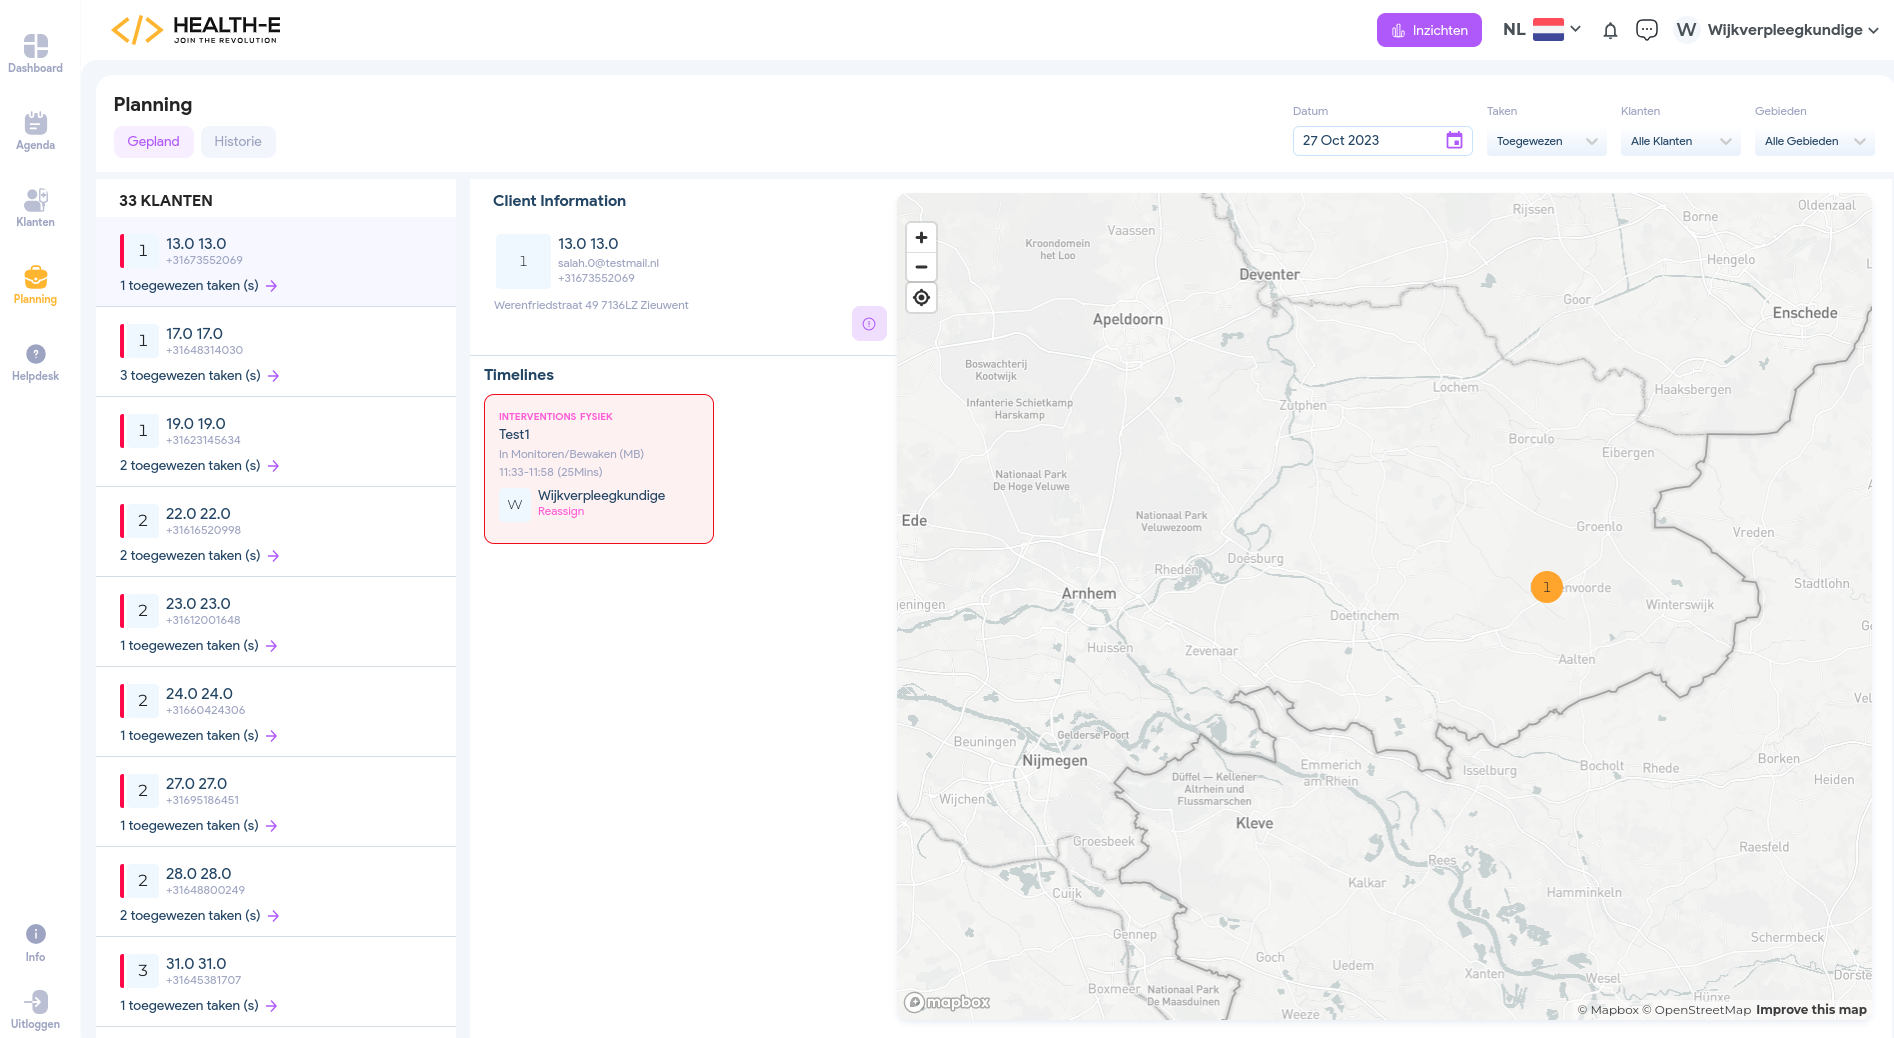Click the Reassign link in timeline card
Image resolution: width=1894 pixels, height=1038 pixels.
(561, 512)
